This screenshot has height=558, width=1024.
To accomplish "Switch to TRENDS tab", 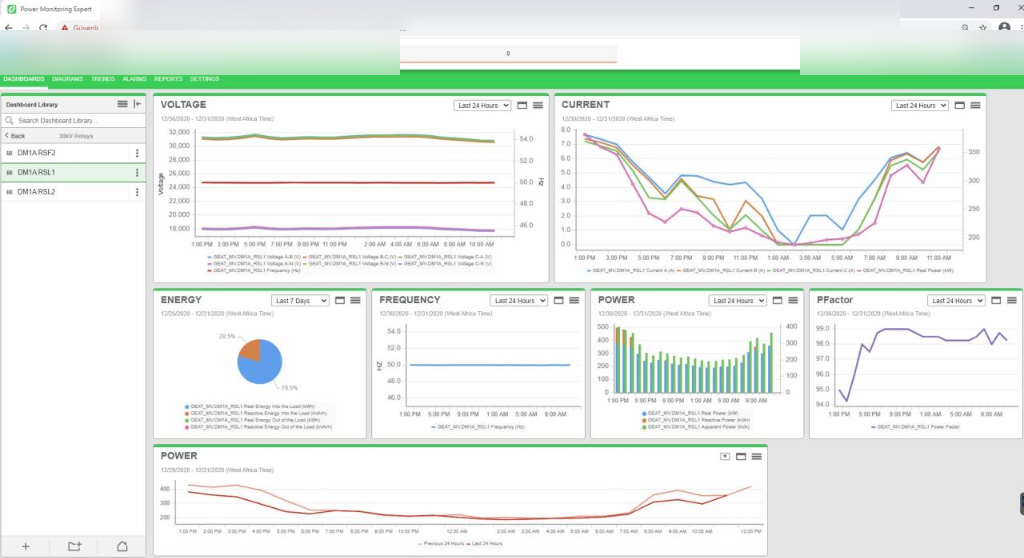I will 103,79.
